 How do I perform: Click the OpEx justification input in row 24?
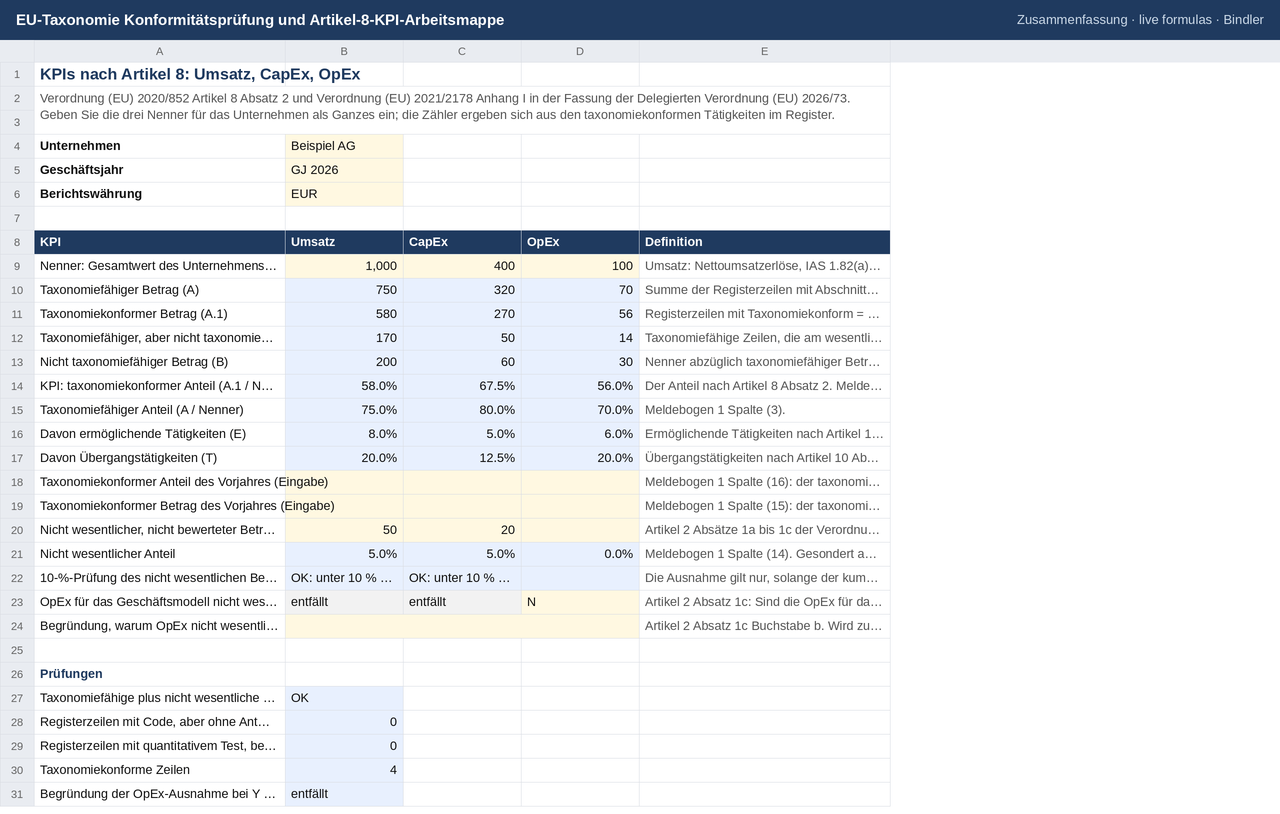pyautogui.click(x=462, y=626)
